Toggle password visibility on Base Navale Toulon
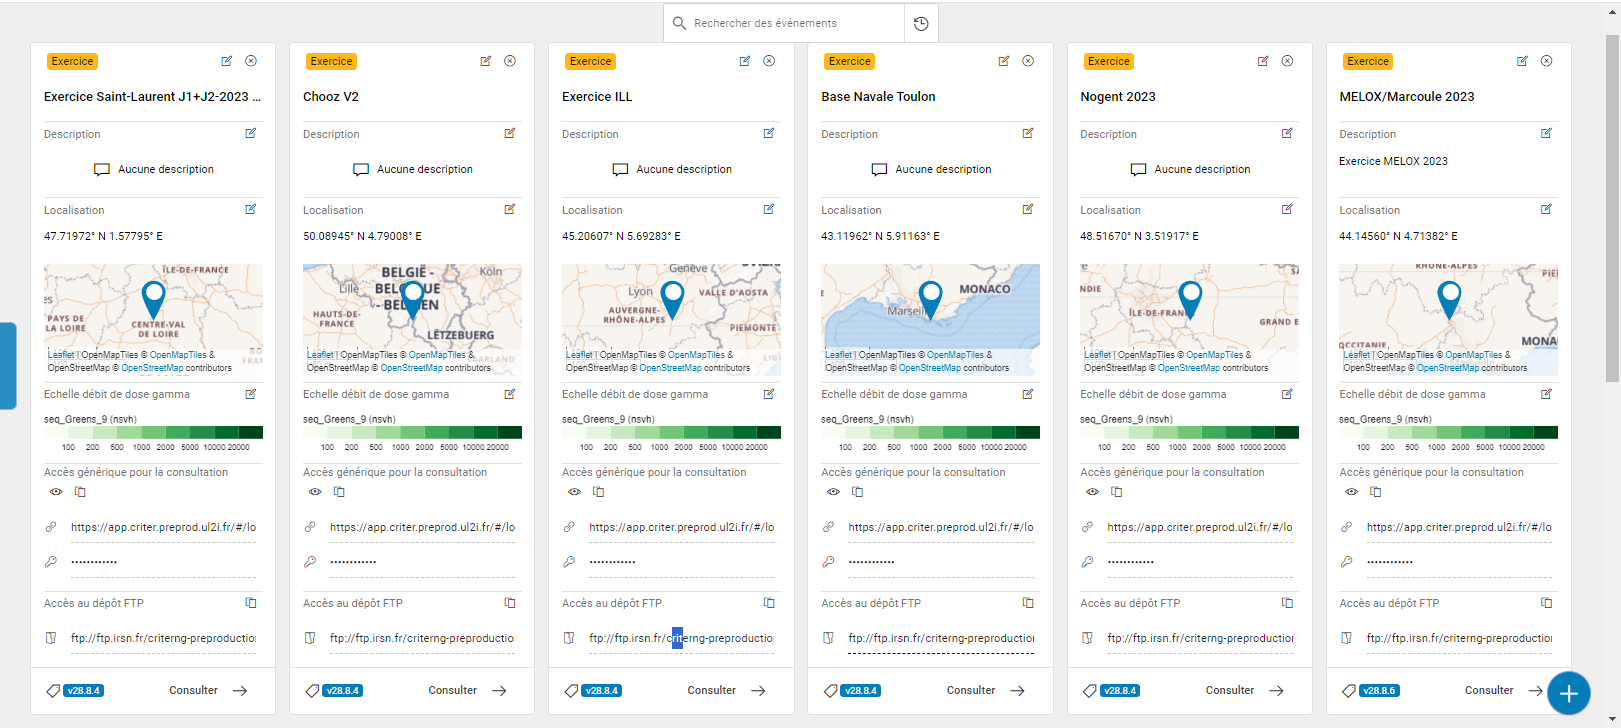Image resolution: width=1621 pixels, height=728 pixels. click(x=833, y=492)
